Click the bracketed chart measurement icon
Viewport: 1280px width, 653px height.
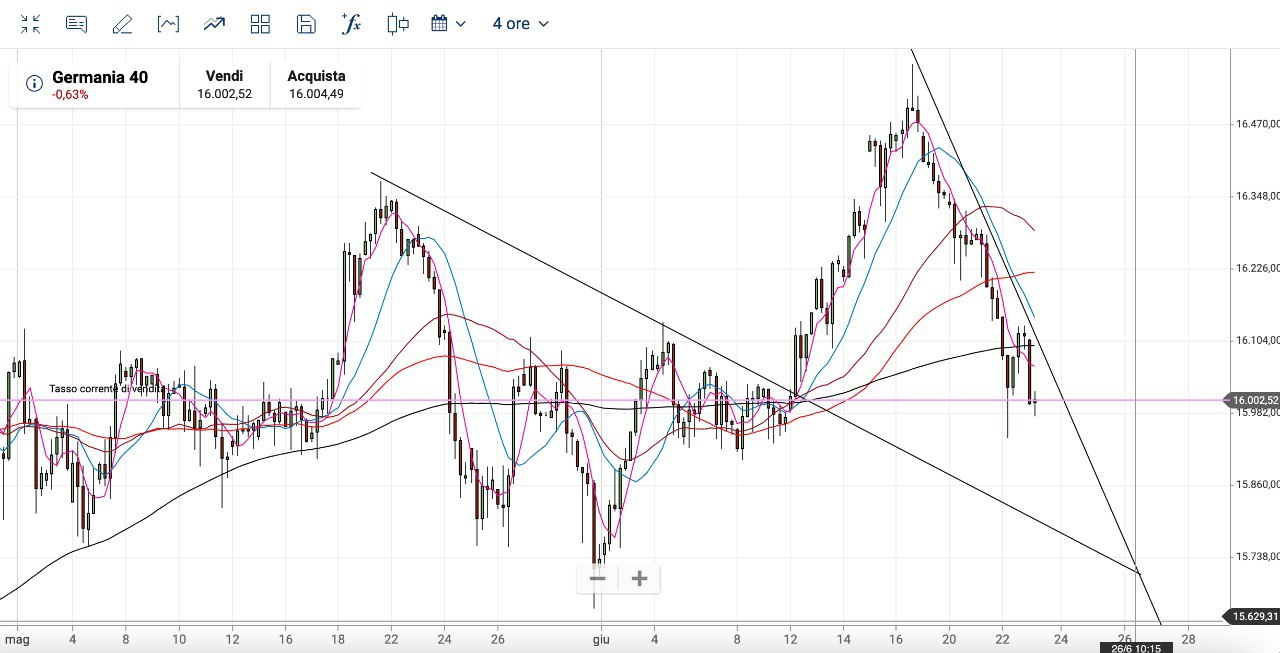tap(168, 24)
